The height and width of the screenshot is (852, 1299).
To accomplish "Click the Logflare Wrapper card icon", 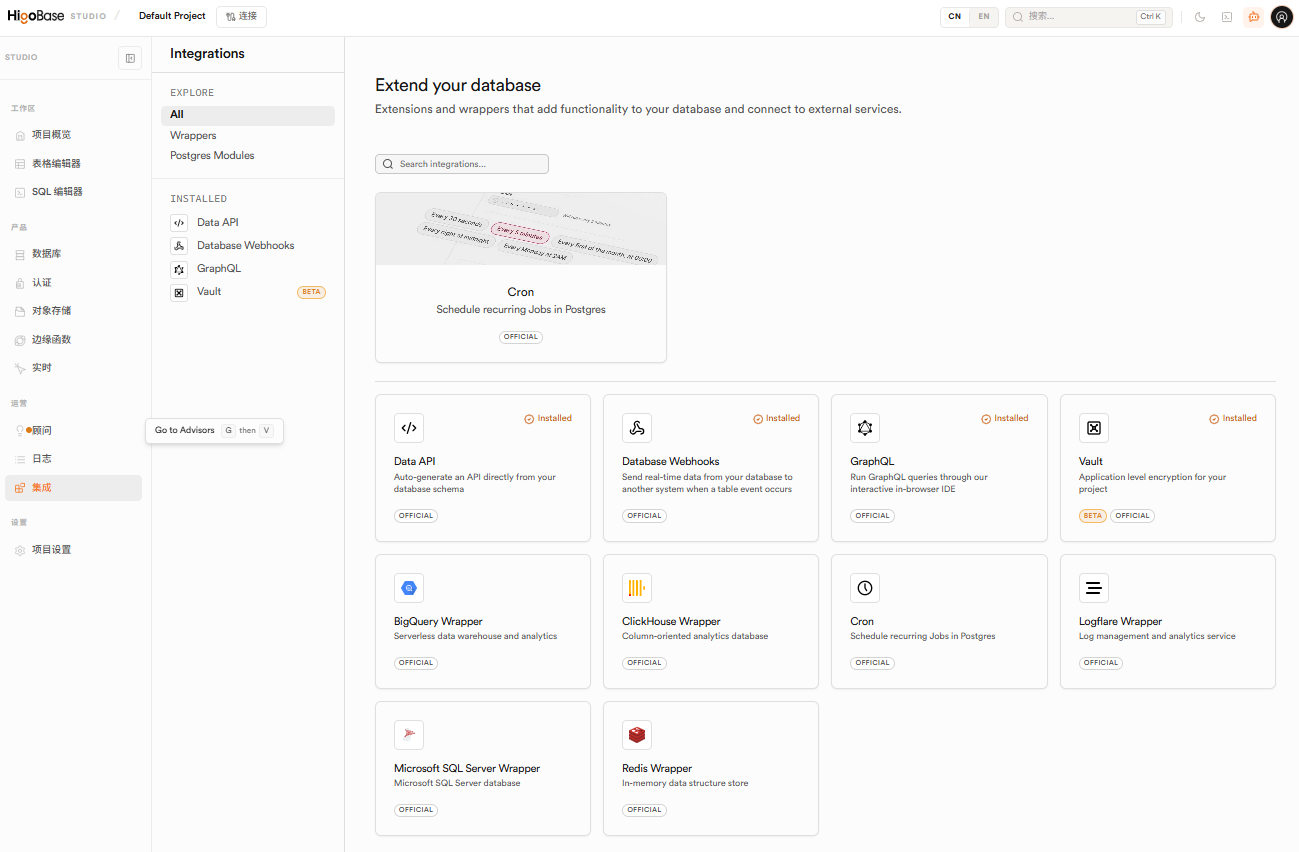I will pos(1094,588).
